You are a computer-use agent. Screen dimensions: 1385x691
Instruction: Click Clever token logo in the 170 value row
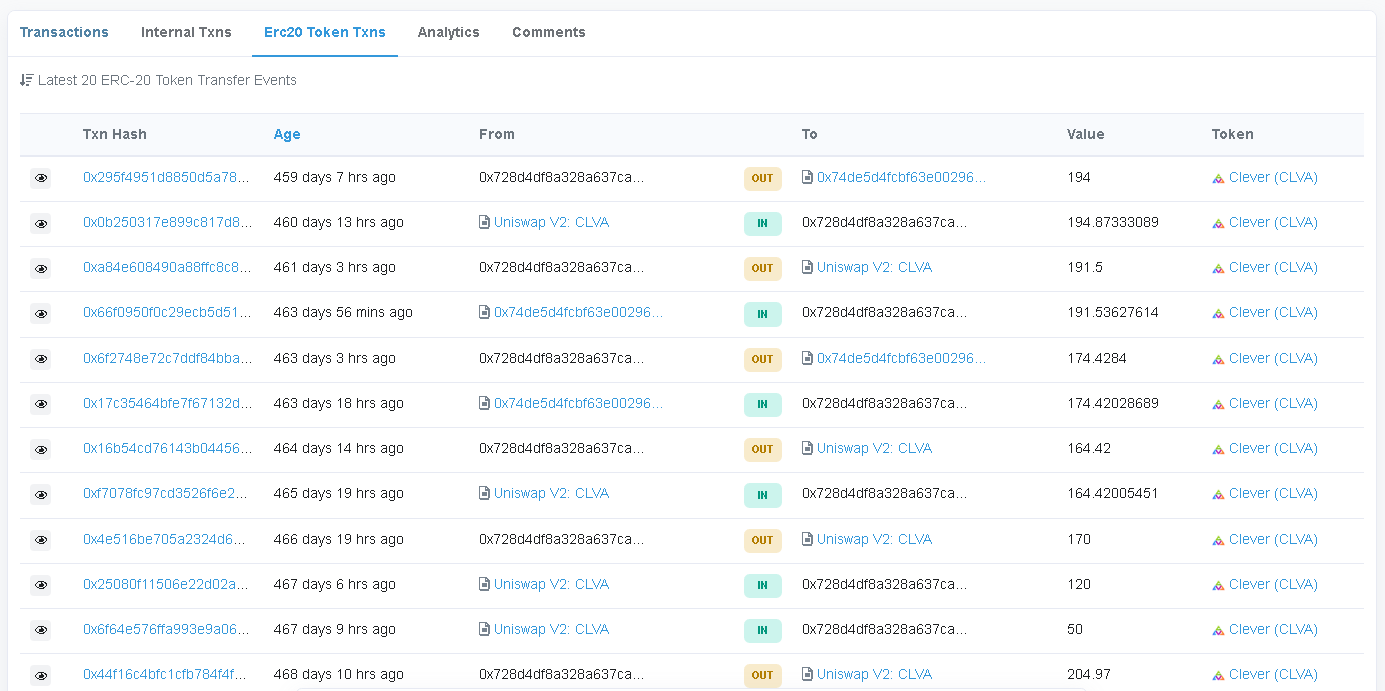pyautogui.click(x=1218, y=540)
